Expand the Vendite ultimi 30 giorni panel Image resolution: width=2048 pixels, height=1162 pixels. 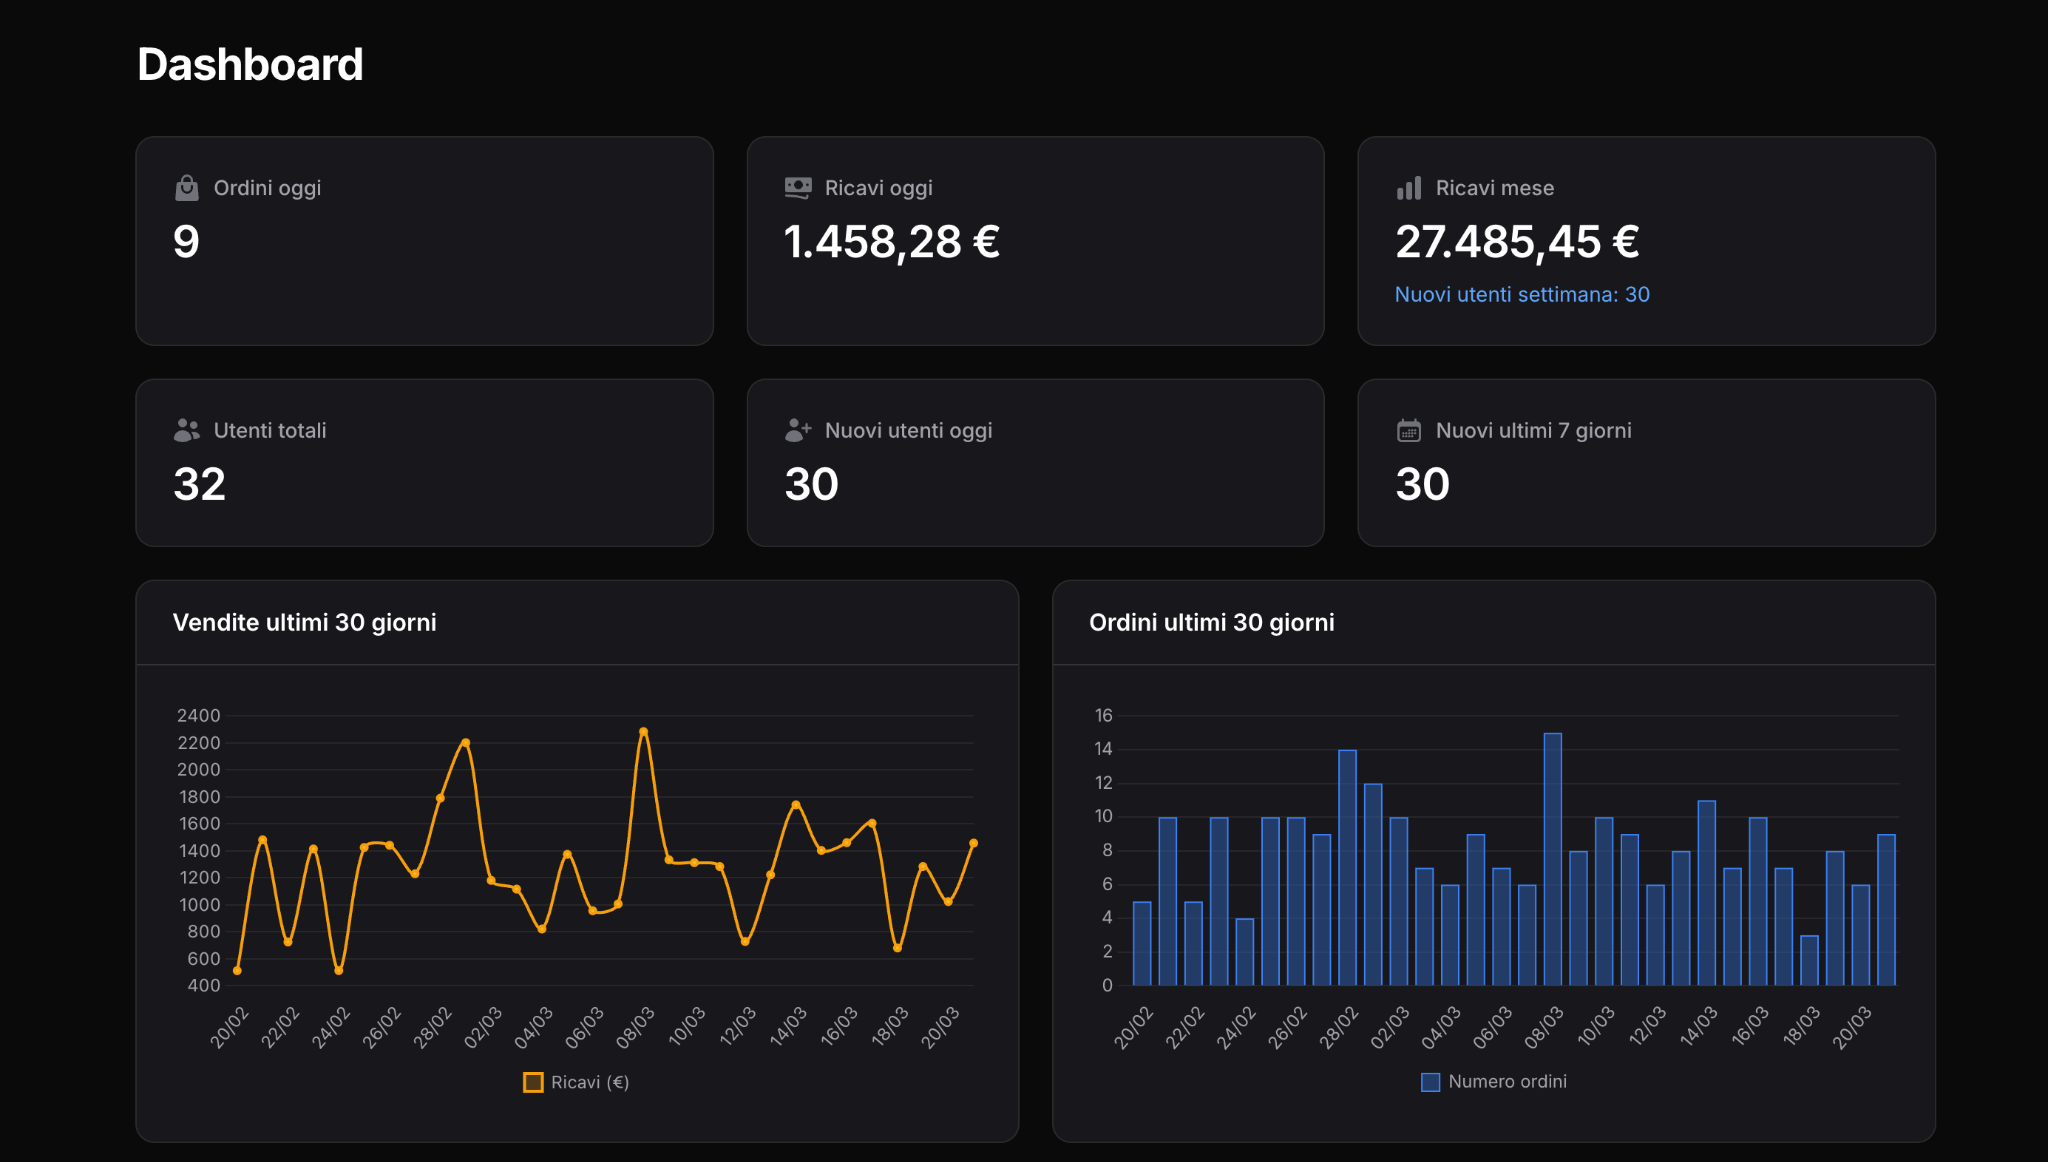coord(577,622)
